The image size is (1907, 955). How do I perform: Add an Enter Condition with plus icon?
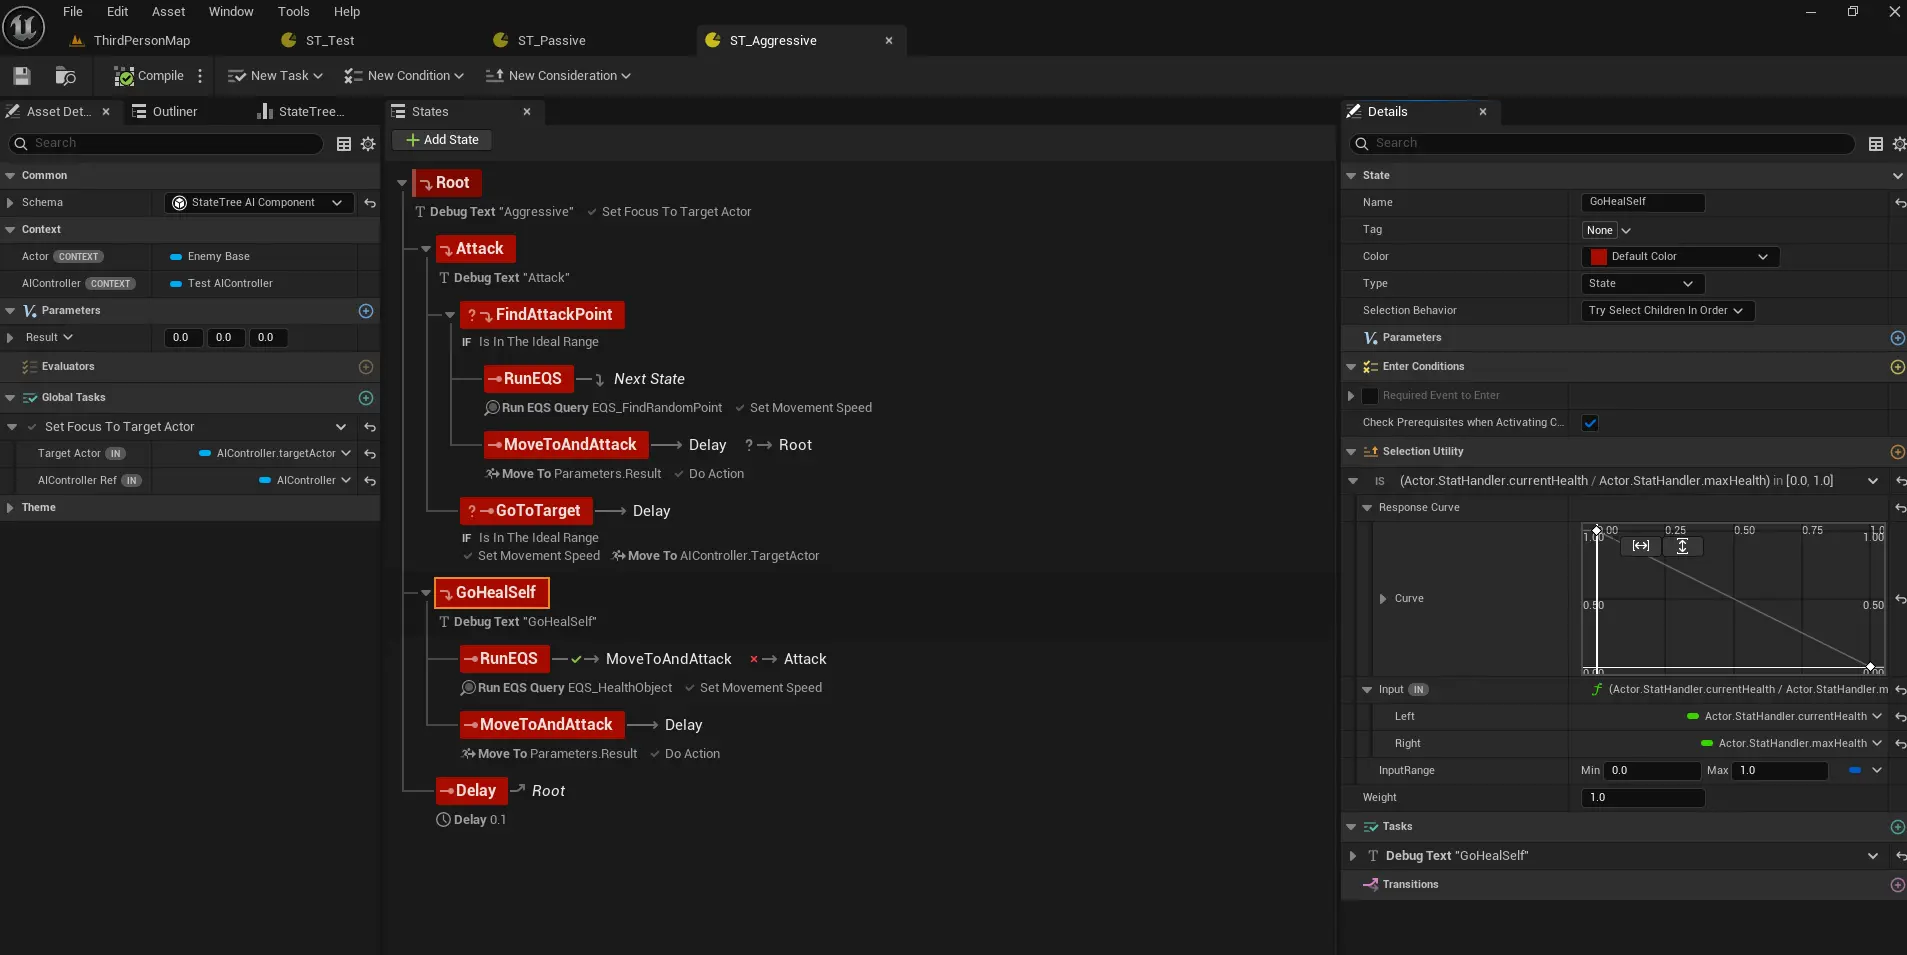pyautogui.click(x=1897, y=367)
